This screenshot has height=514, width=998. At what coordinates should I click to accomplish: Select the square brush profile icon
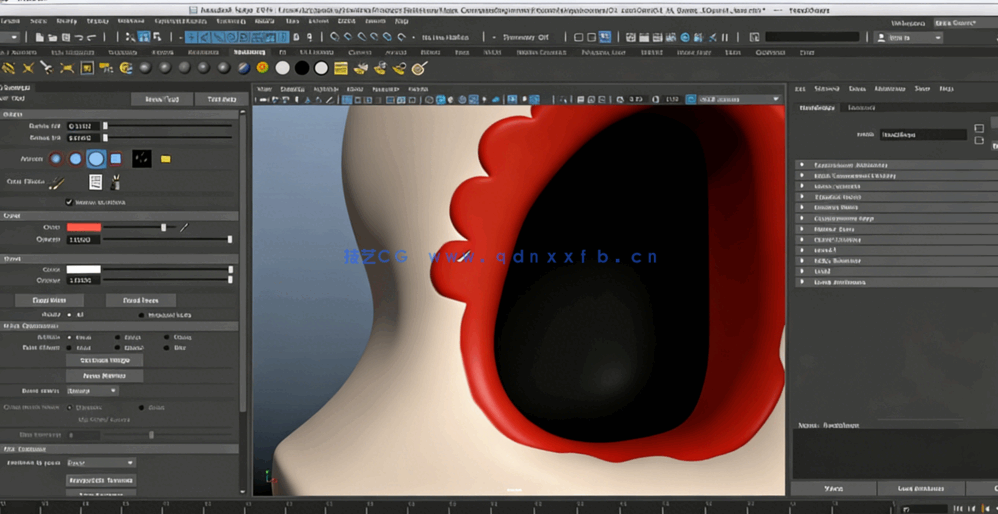click(116, 159)
